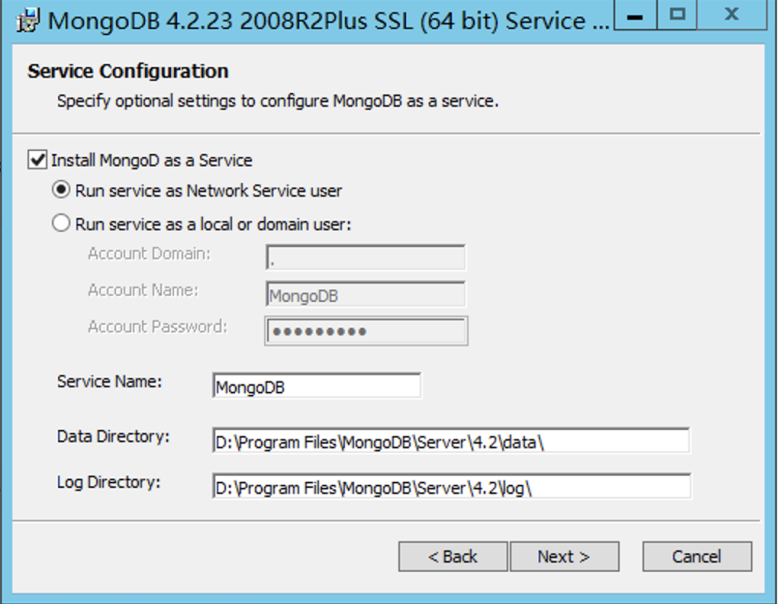Choose Run service as local or domain user
Viewport: 780px width, 604px height.
point(62,224)
